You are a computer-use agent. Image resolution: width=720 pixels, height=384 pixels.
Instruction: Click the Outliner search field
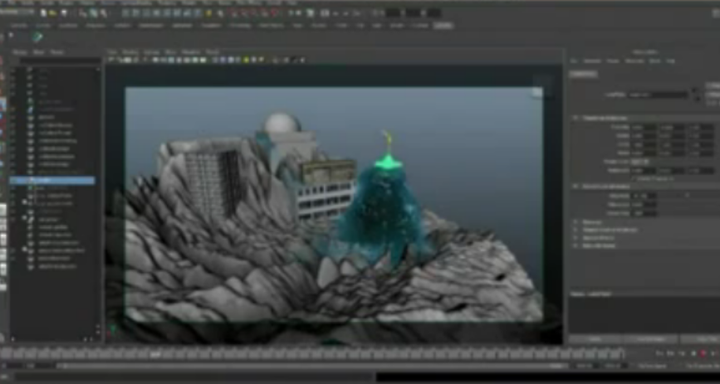coord(60,61)
